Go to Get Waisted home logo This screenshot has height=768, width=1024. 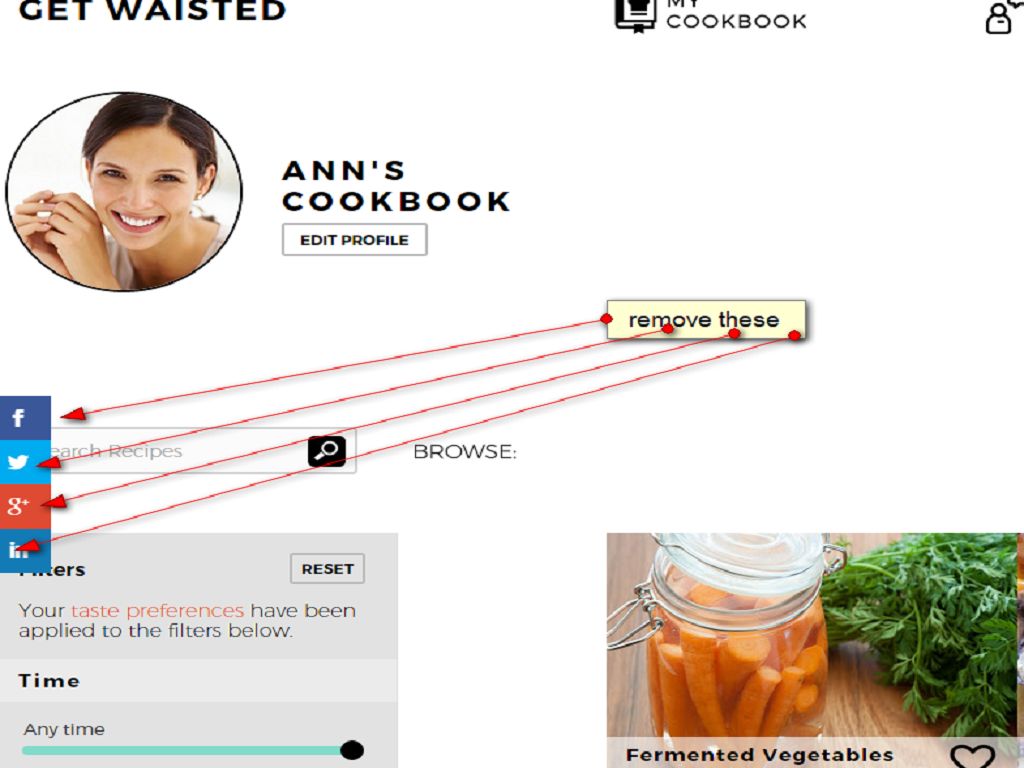coord(152,10)
